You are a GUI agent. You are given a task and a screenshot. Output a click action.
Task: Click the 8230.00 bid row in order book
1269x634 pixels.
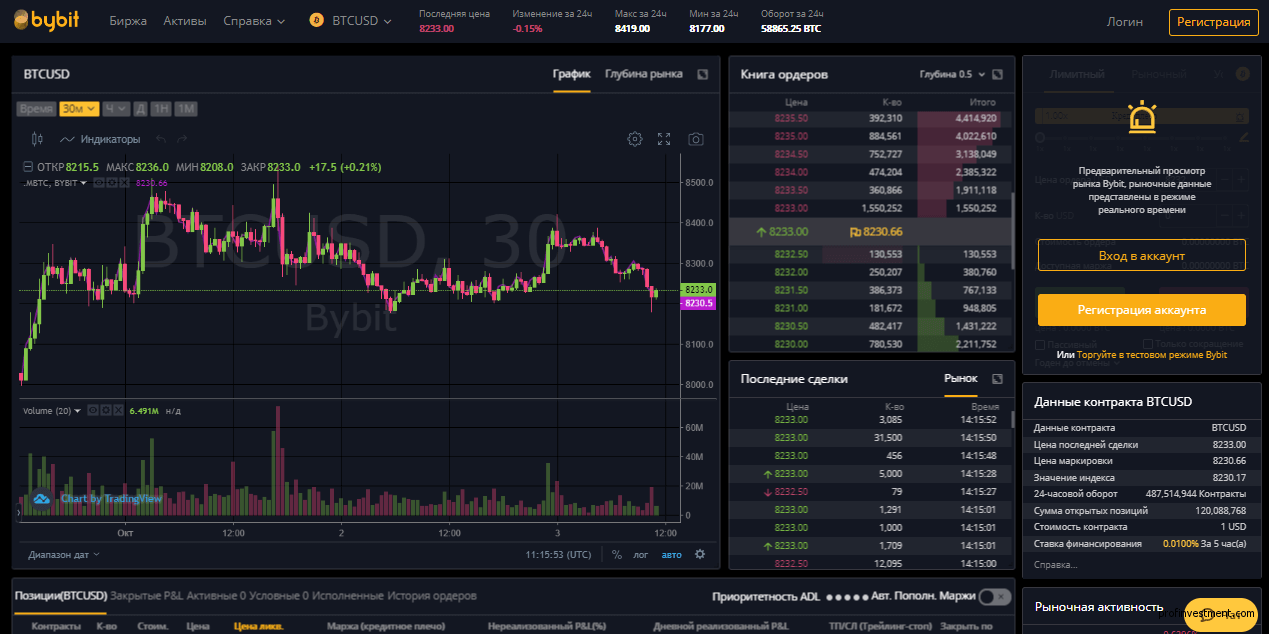point(869,345)
